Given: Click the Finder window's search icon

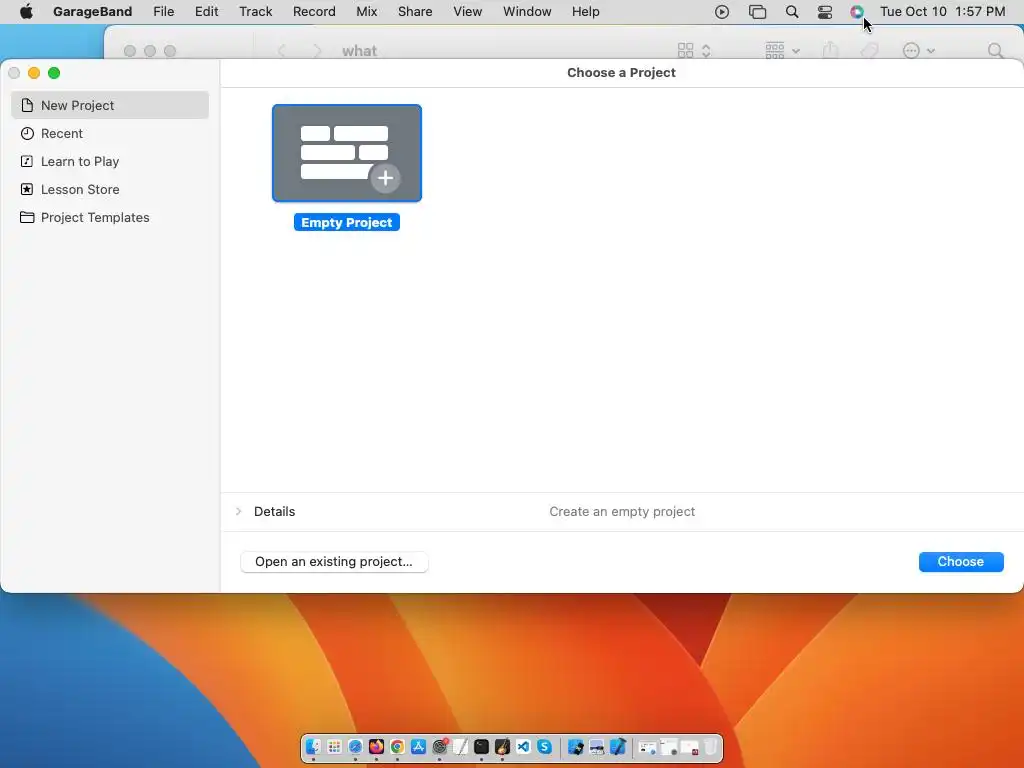Looking at the screenshot, I should 995,51.
